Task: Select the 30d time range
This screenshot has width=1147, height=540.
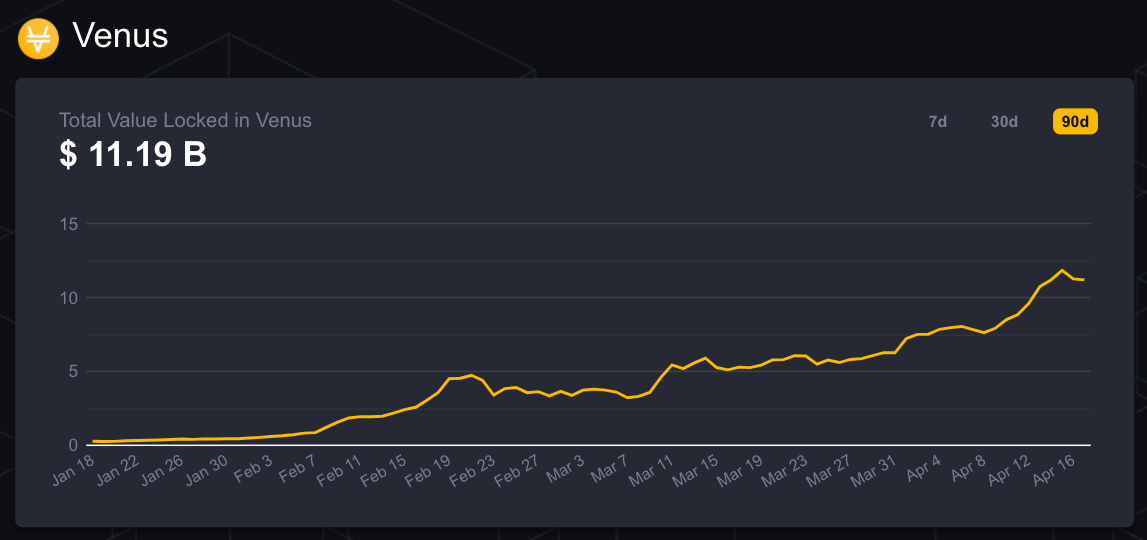Action: coord(1004,122)
